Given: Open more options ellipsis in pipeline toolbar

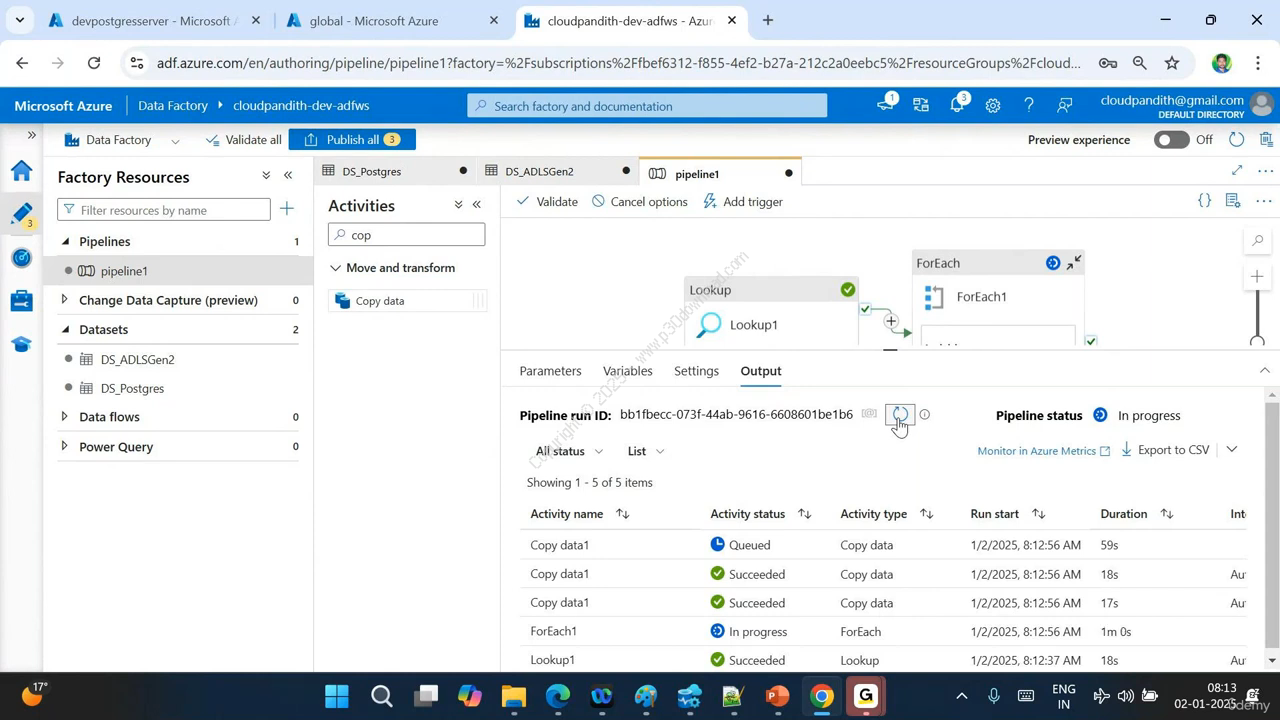Looking at the screenshot, I should tap(1264, 201).
